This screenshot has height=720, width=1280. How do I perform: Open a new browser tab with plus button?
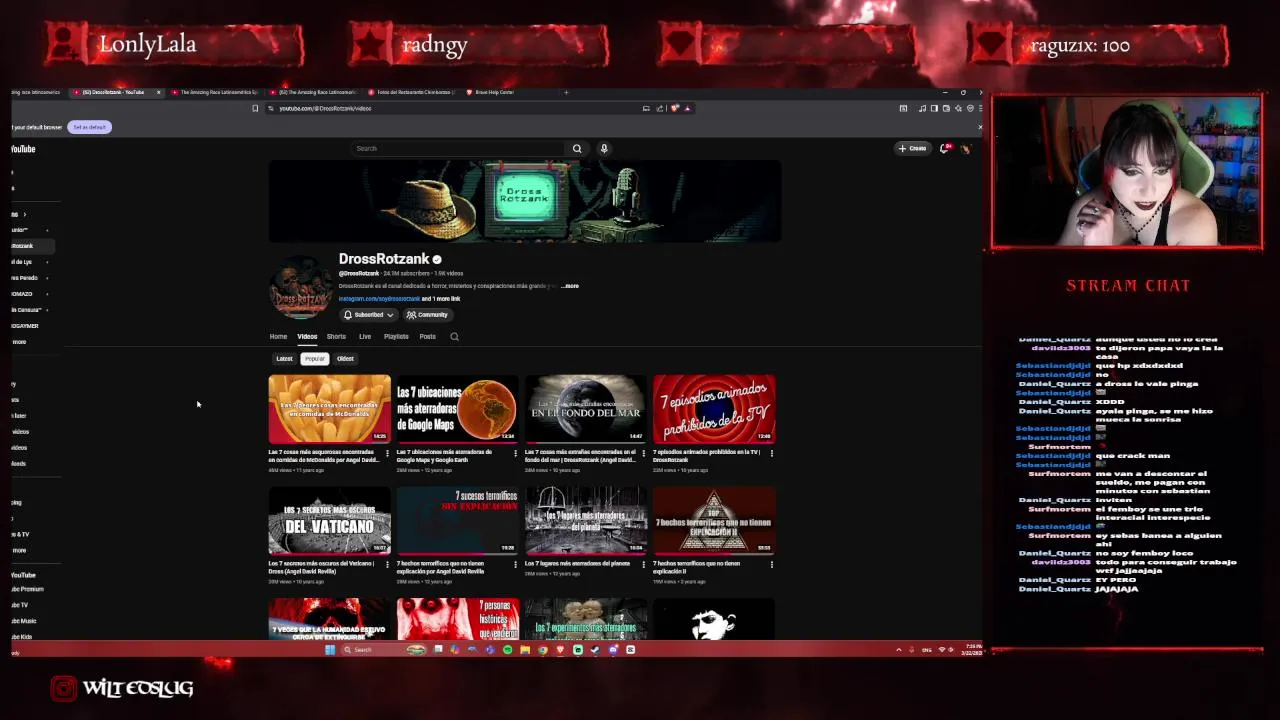coord(566,92)
